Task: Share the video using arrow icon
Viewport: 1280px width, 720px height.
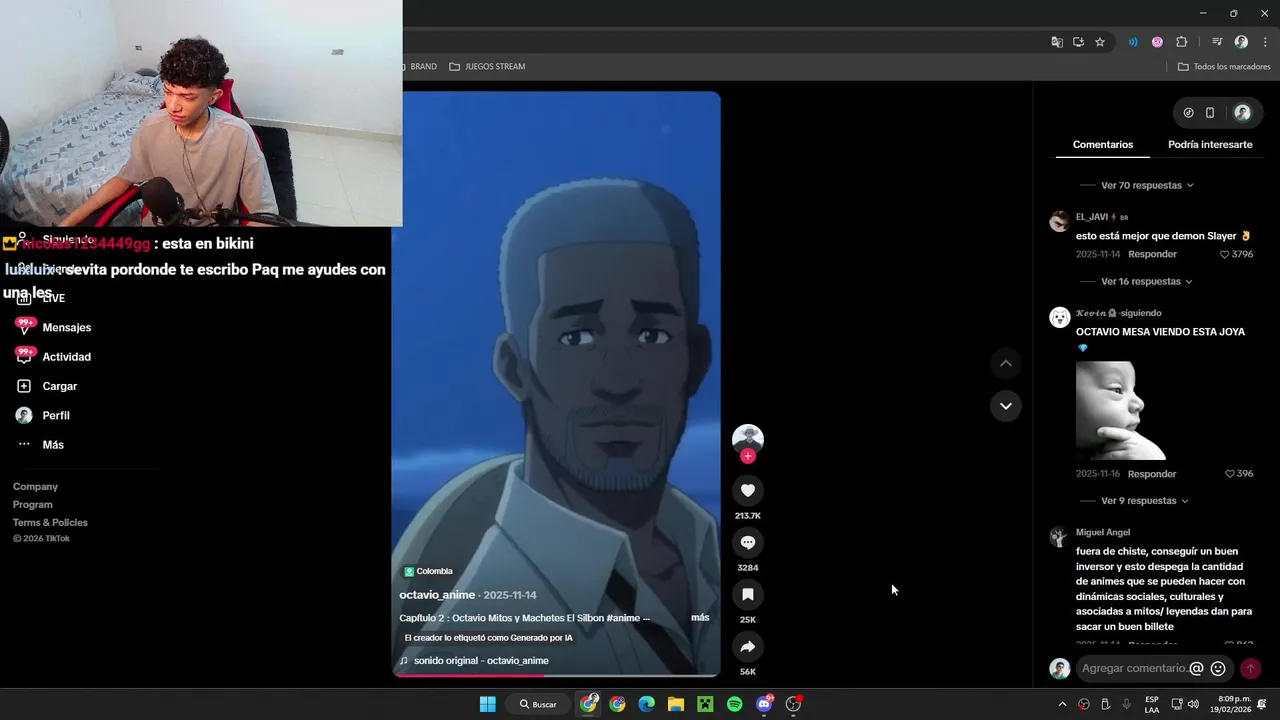Action: point(748,646)
